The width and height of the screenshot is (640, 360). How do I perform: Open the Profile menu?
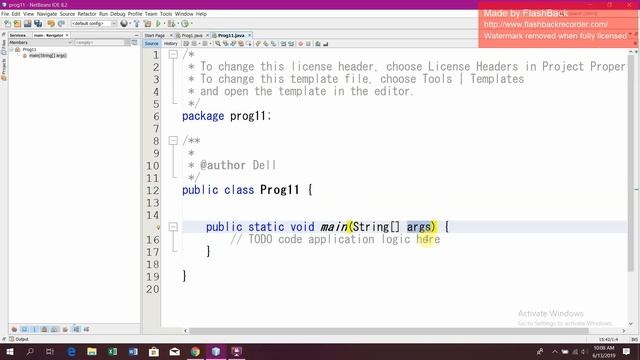click(135, 14)
